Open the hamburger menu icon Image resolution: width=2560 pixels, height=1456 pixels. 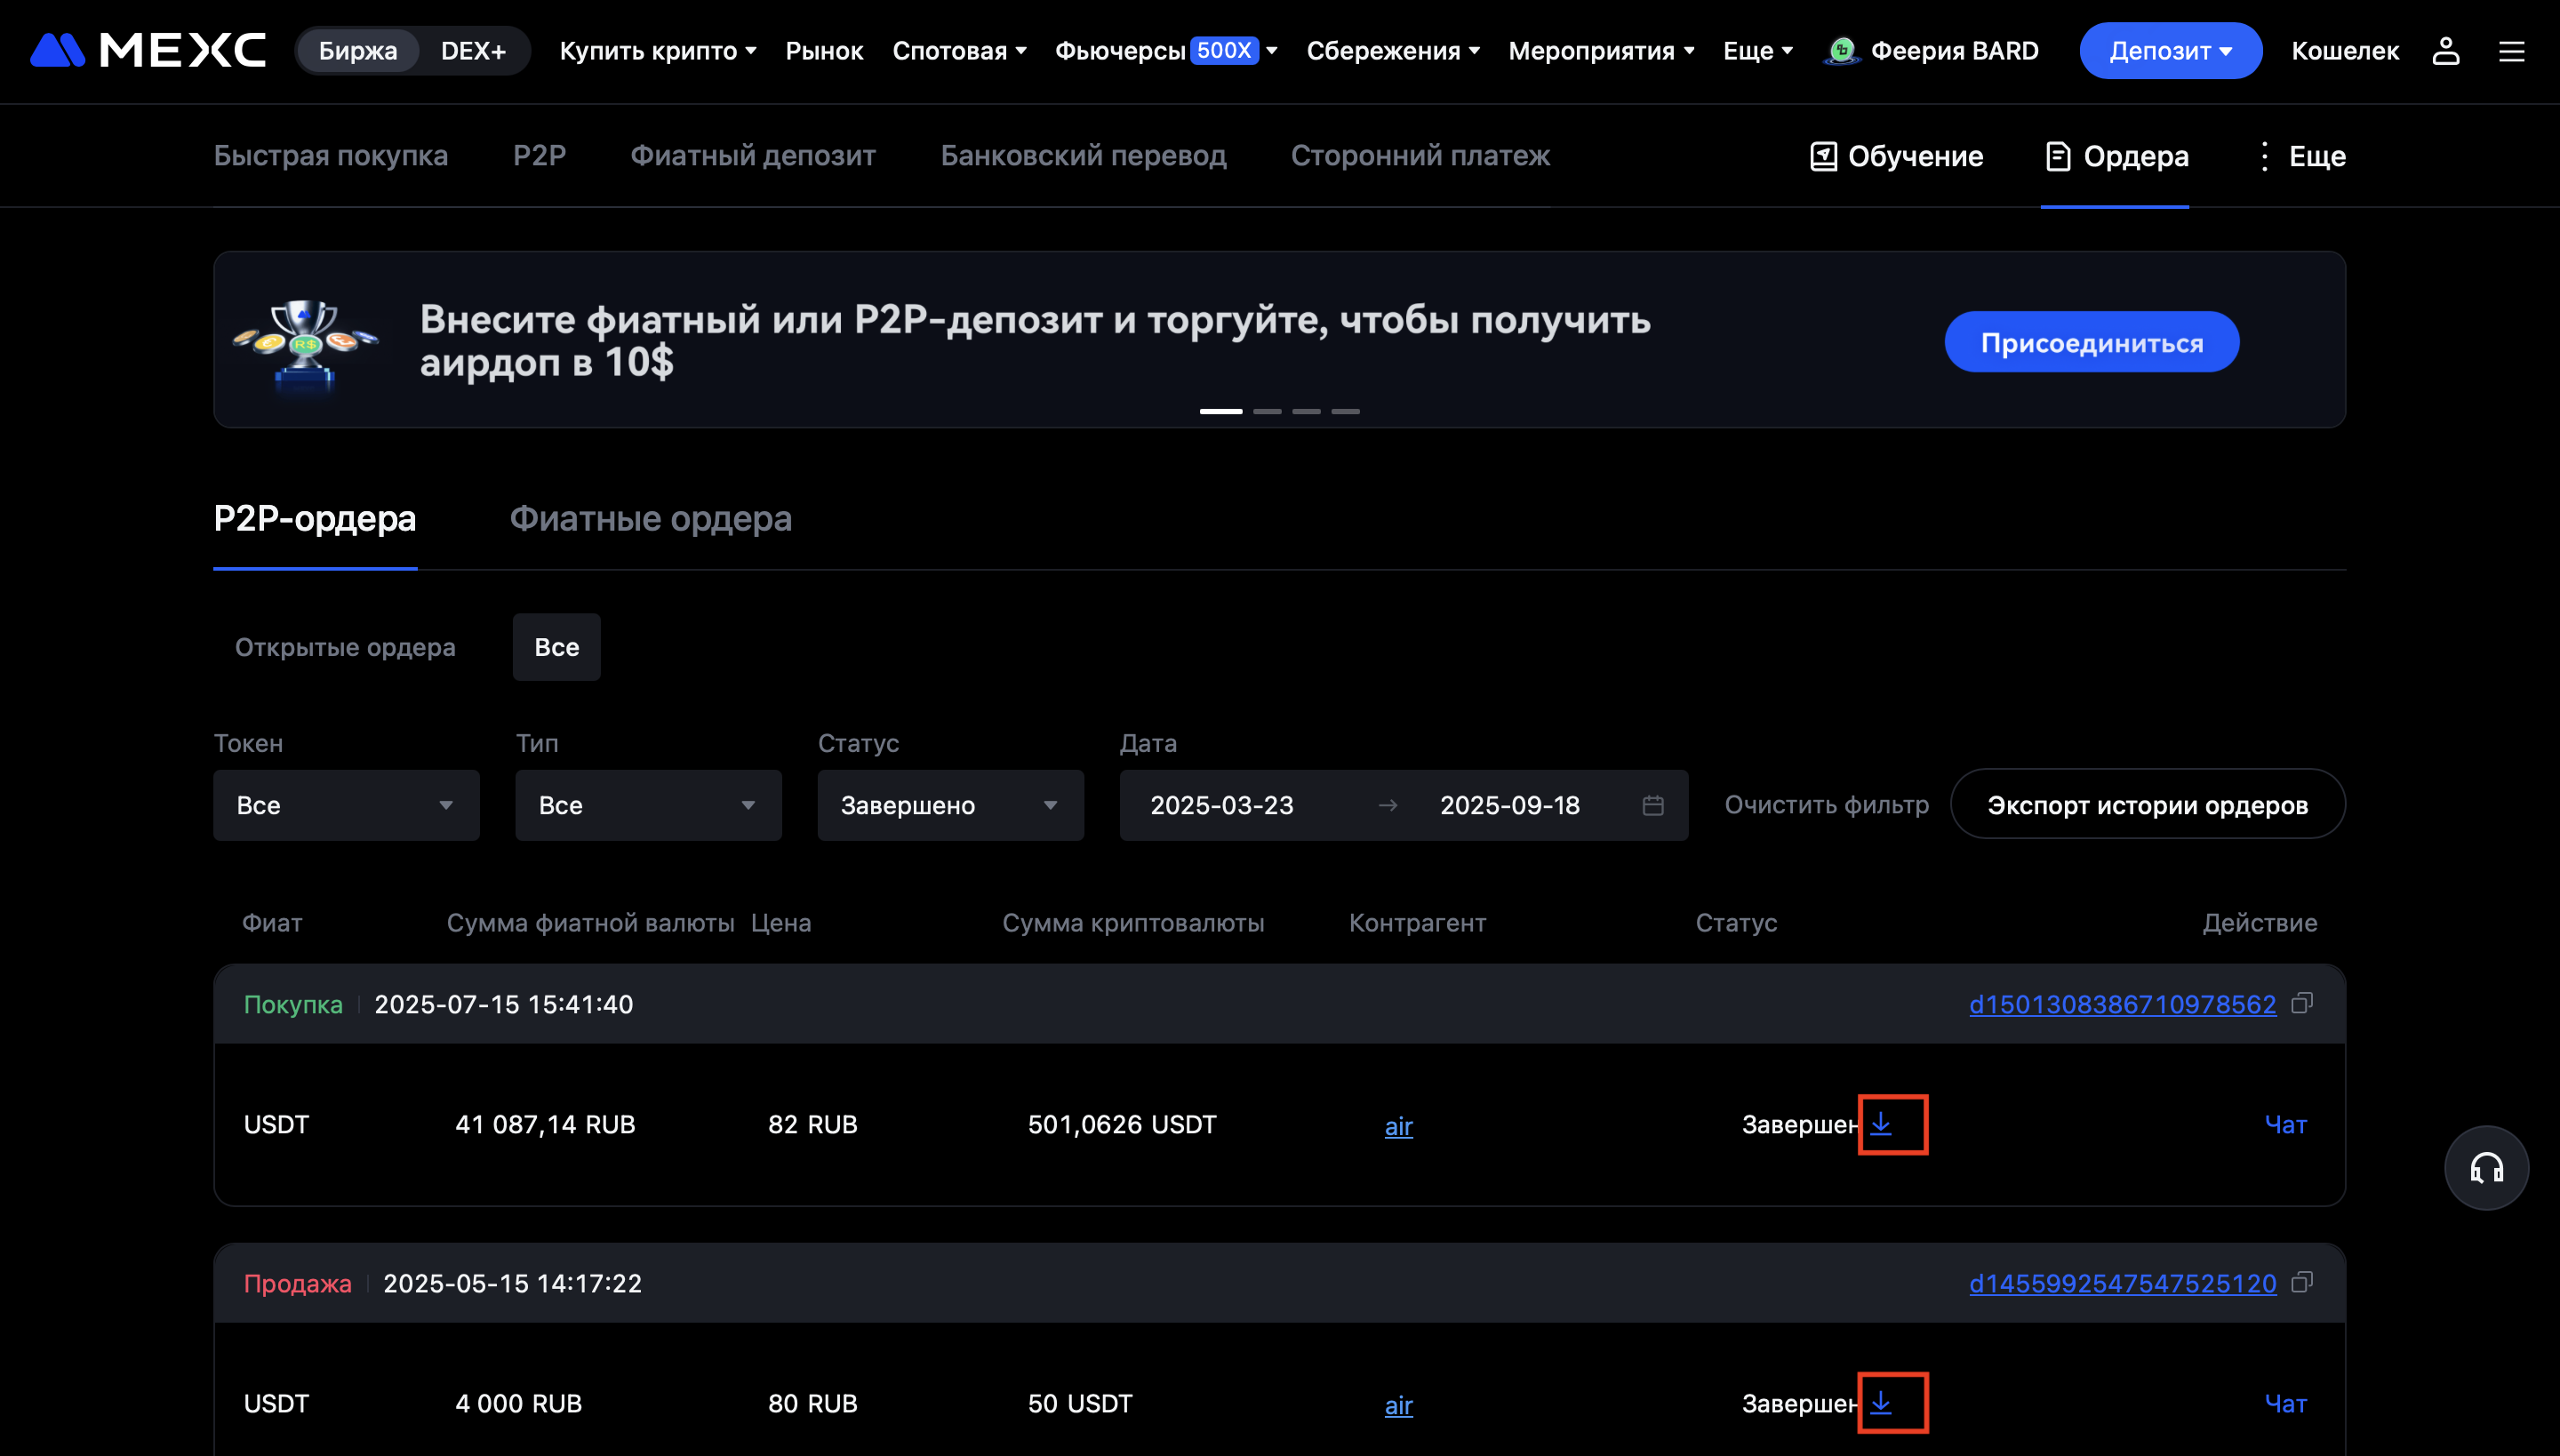pyautogui.click(x=2511, y=50)
